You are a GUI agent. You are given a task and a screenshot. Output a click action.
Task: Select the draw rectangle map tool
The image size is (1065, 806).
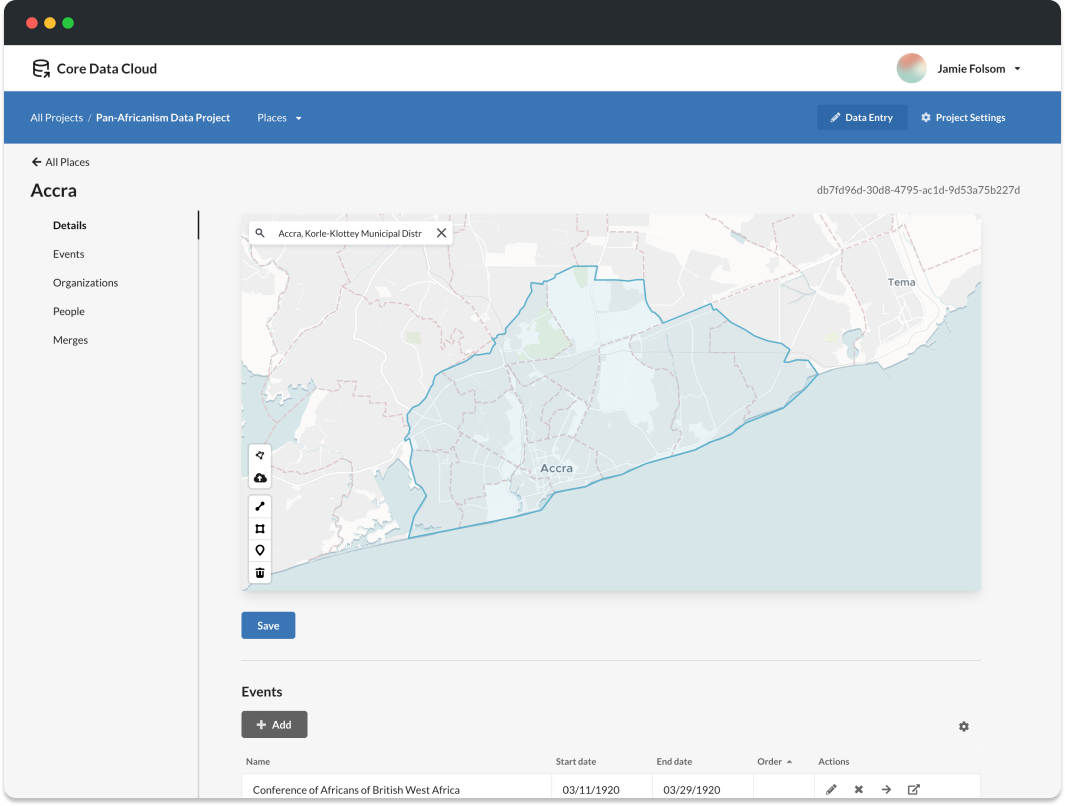260,528
